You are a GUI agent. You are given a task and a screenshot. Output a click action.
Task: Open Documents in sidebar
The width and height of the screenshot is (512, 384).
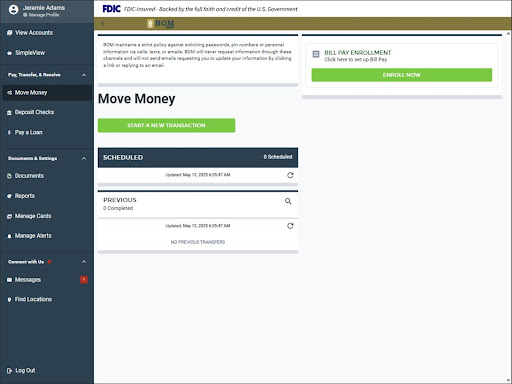(29, 176)
